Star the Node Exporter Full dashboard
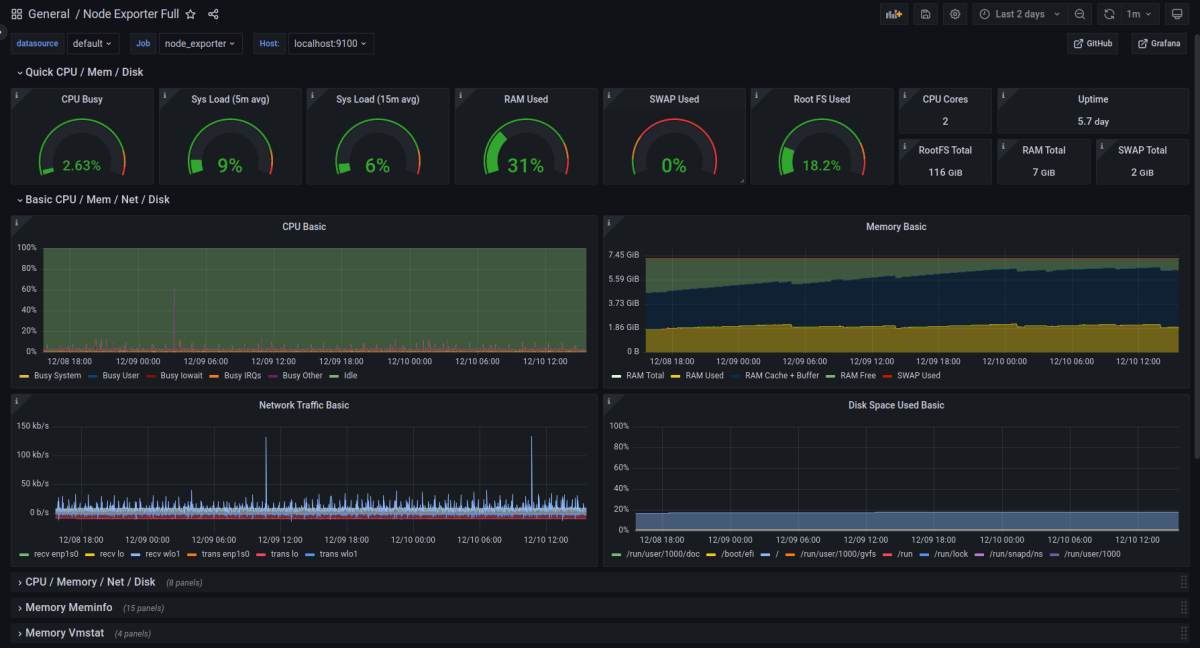Viewport: 1200px width, 648px height. click(x=191, y=14)
